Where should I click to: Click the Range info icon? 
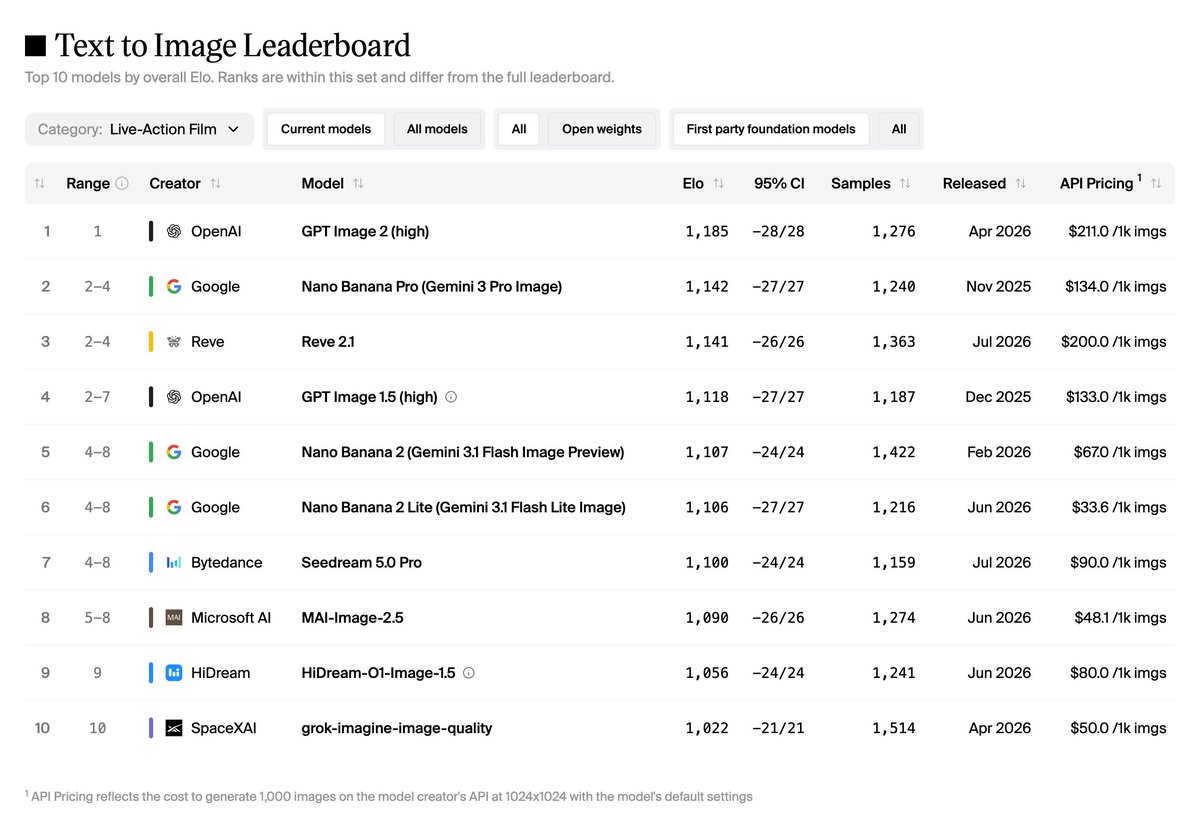[122, 184]
